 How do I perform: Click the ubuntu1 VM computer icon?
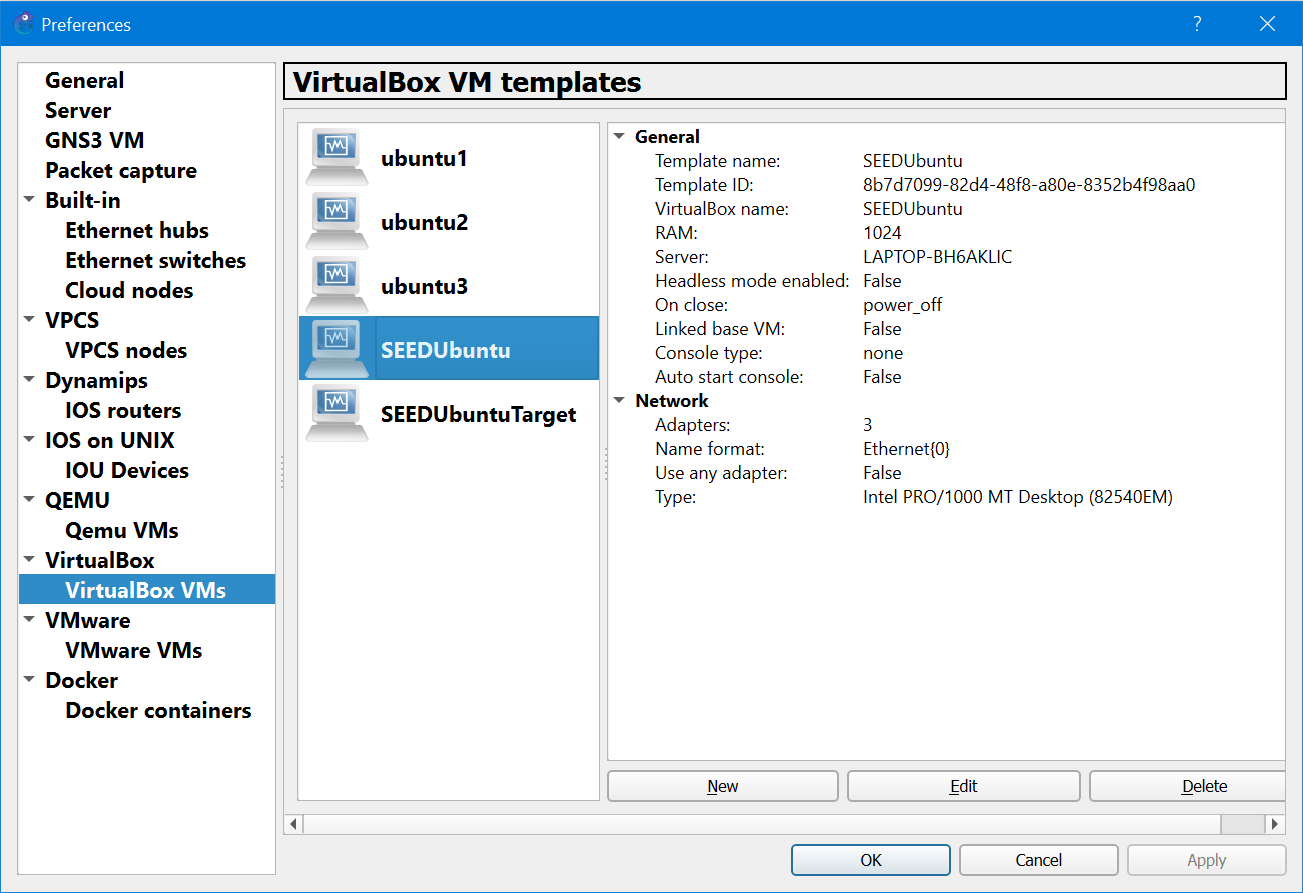coord(338,157)
